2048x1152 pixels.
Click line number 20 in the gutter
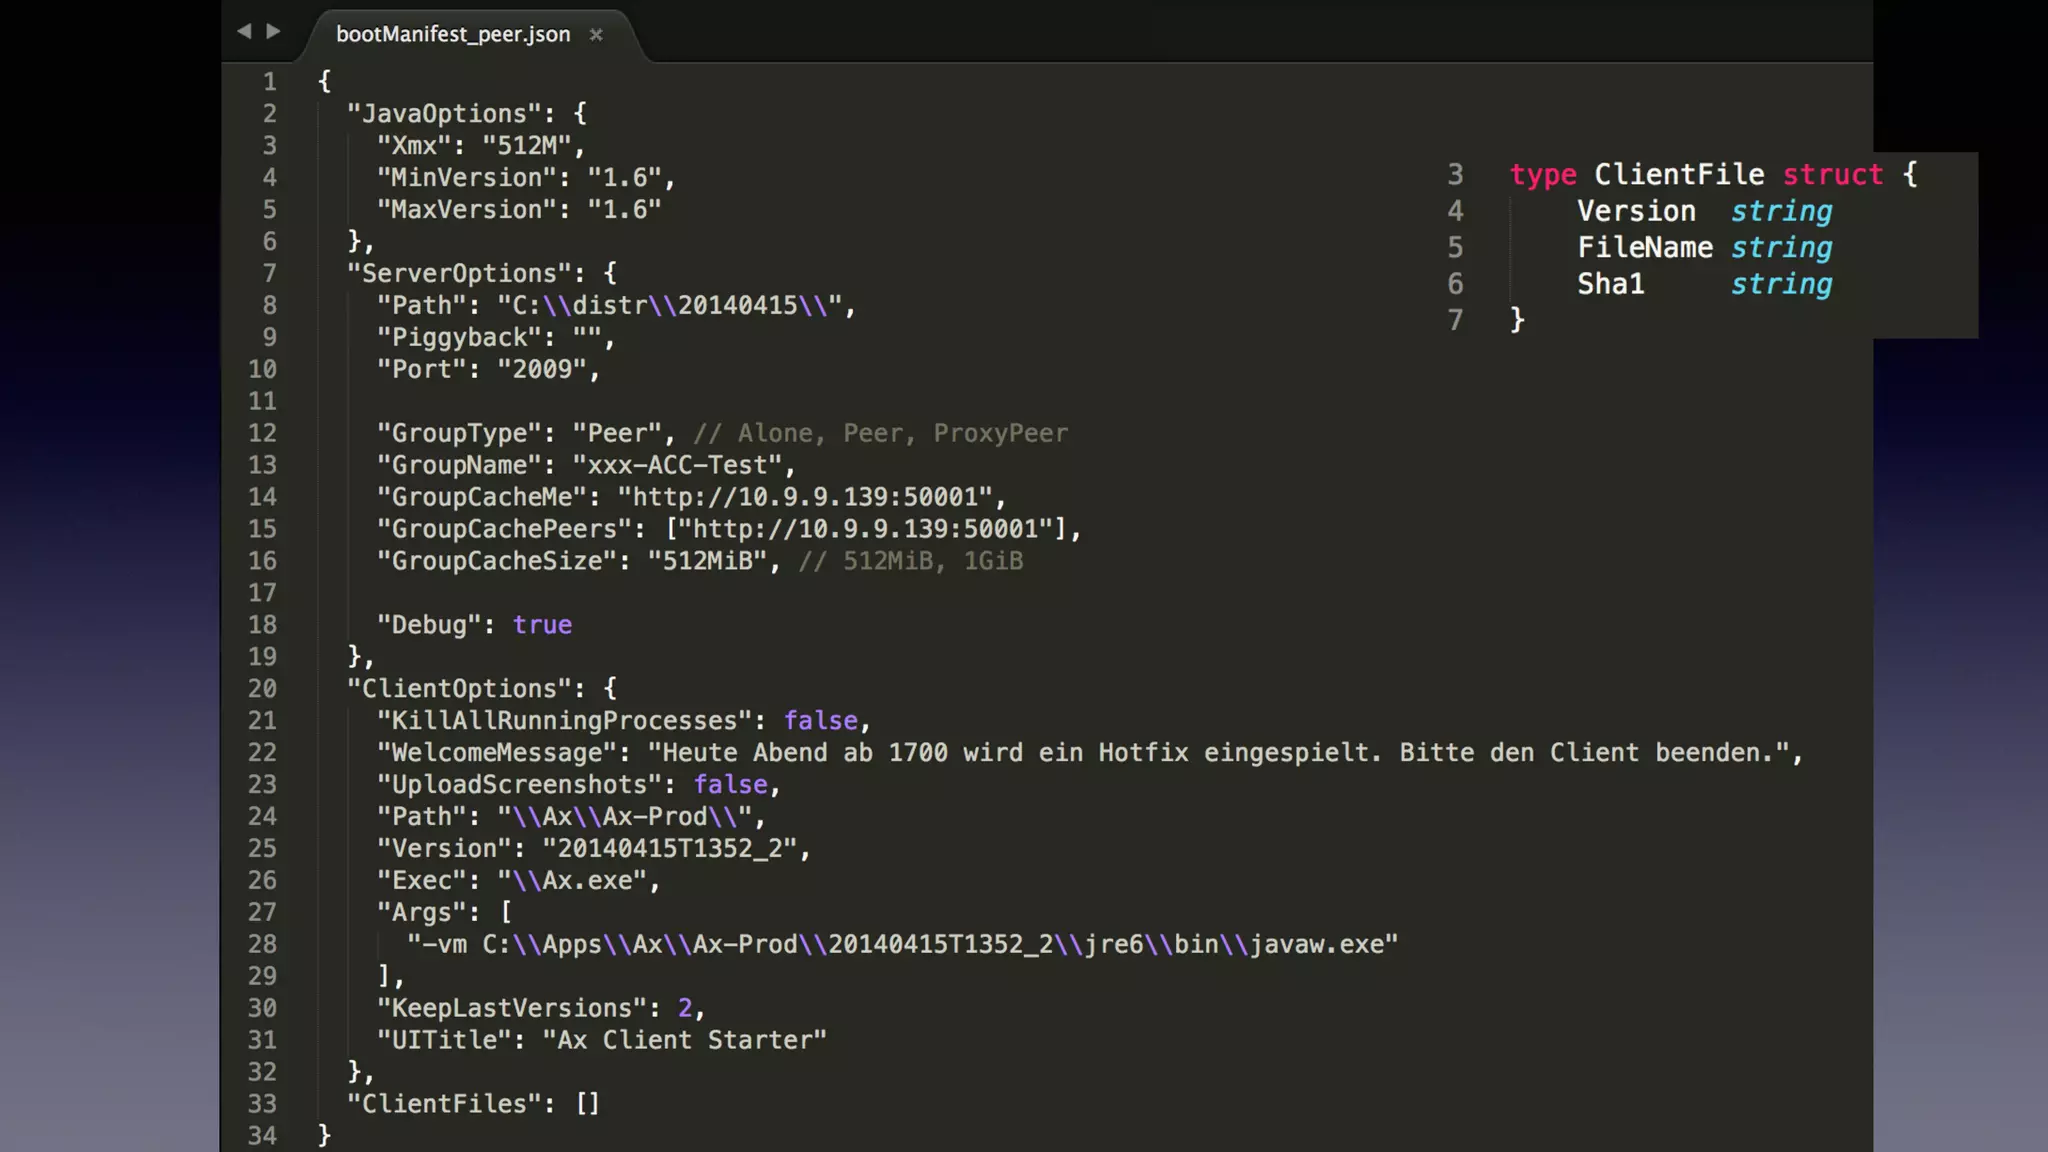pyautogui.click(x=262, y=689)
